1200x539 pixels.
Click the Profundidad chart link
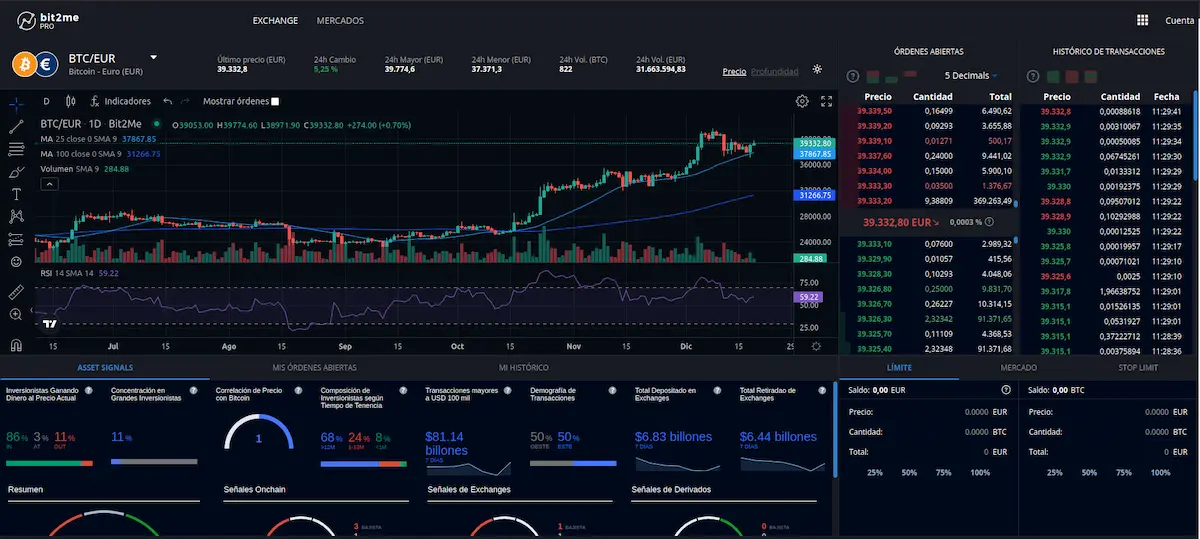point(774,72)
